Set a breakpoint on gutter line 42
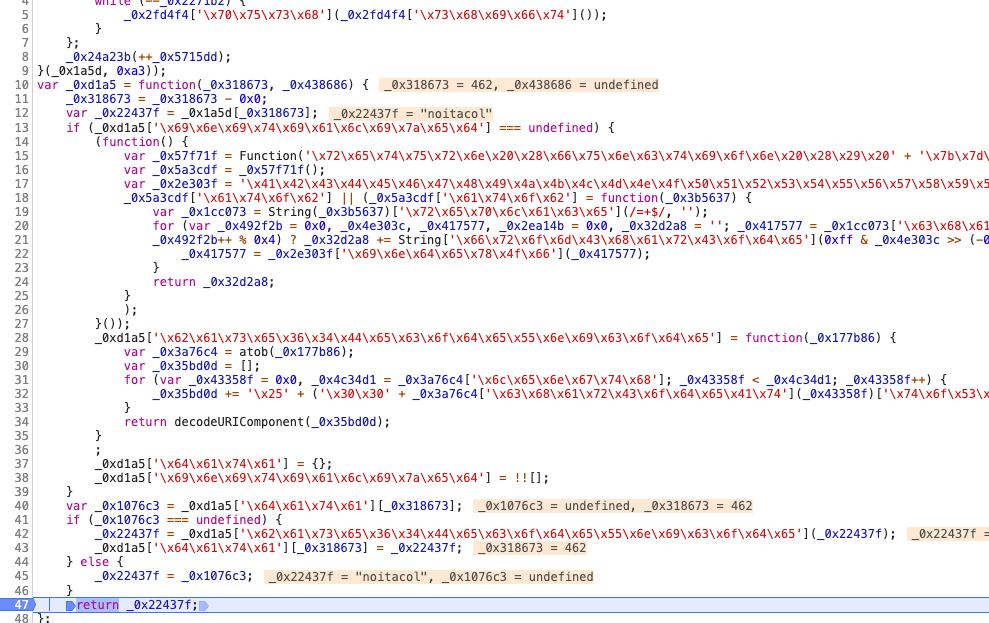 pyautogui.click(x=21, y=534)
